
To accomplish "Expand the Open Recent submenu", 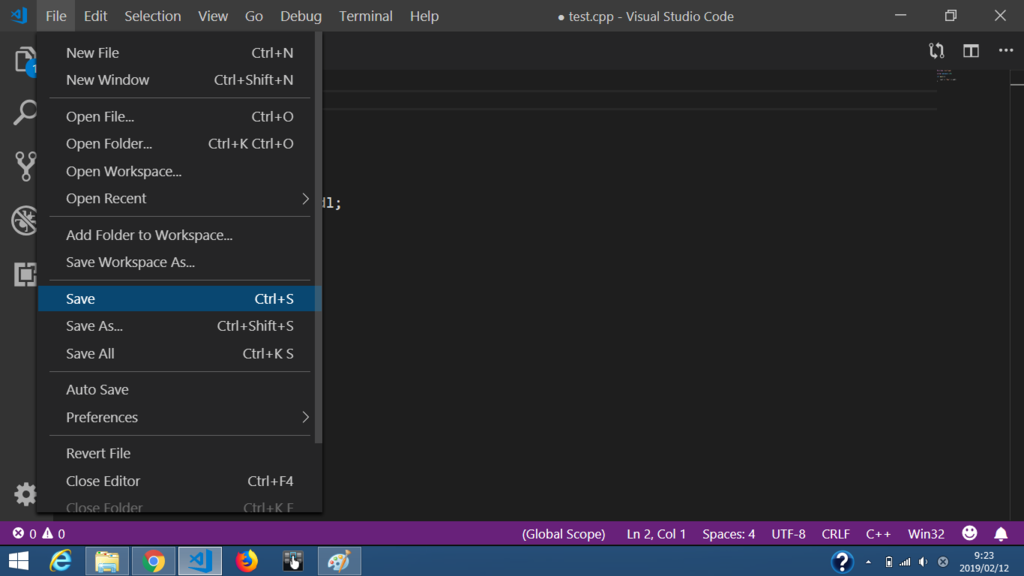I will click(x=180, y=199).
